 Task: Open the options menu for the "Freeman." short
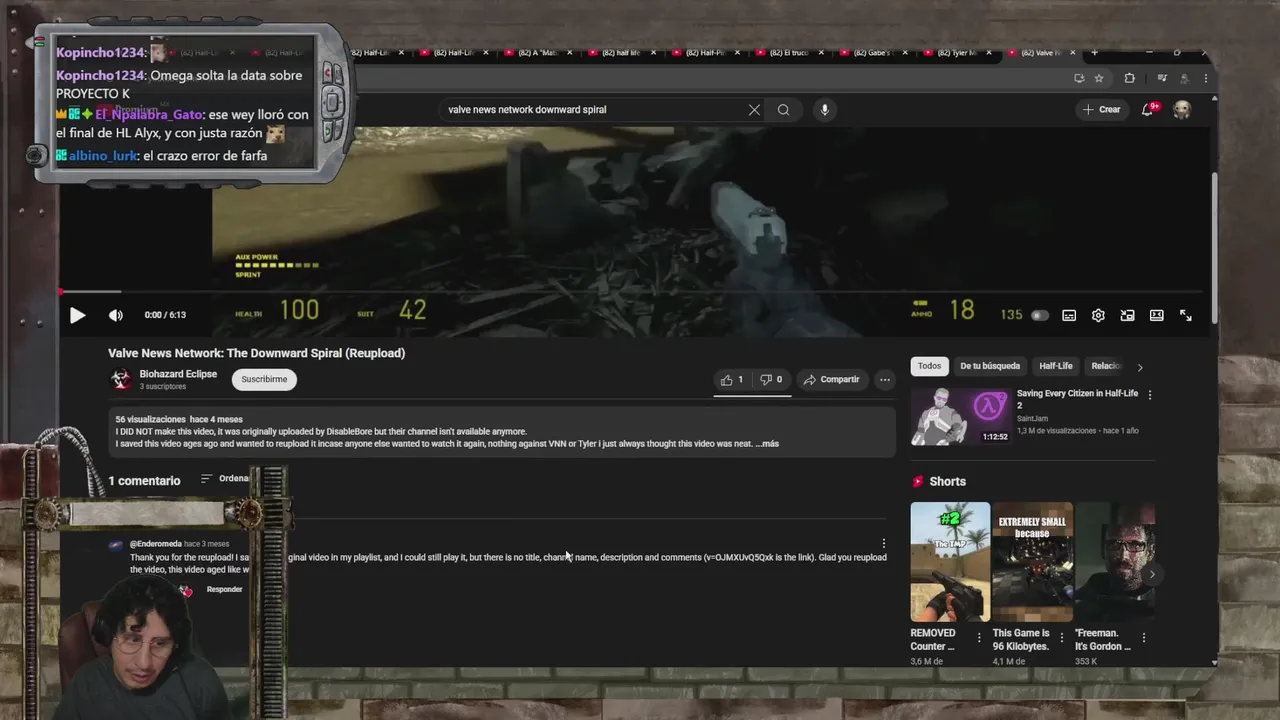(x=1143, y=638)
